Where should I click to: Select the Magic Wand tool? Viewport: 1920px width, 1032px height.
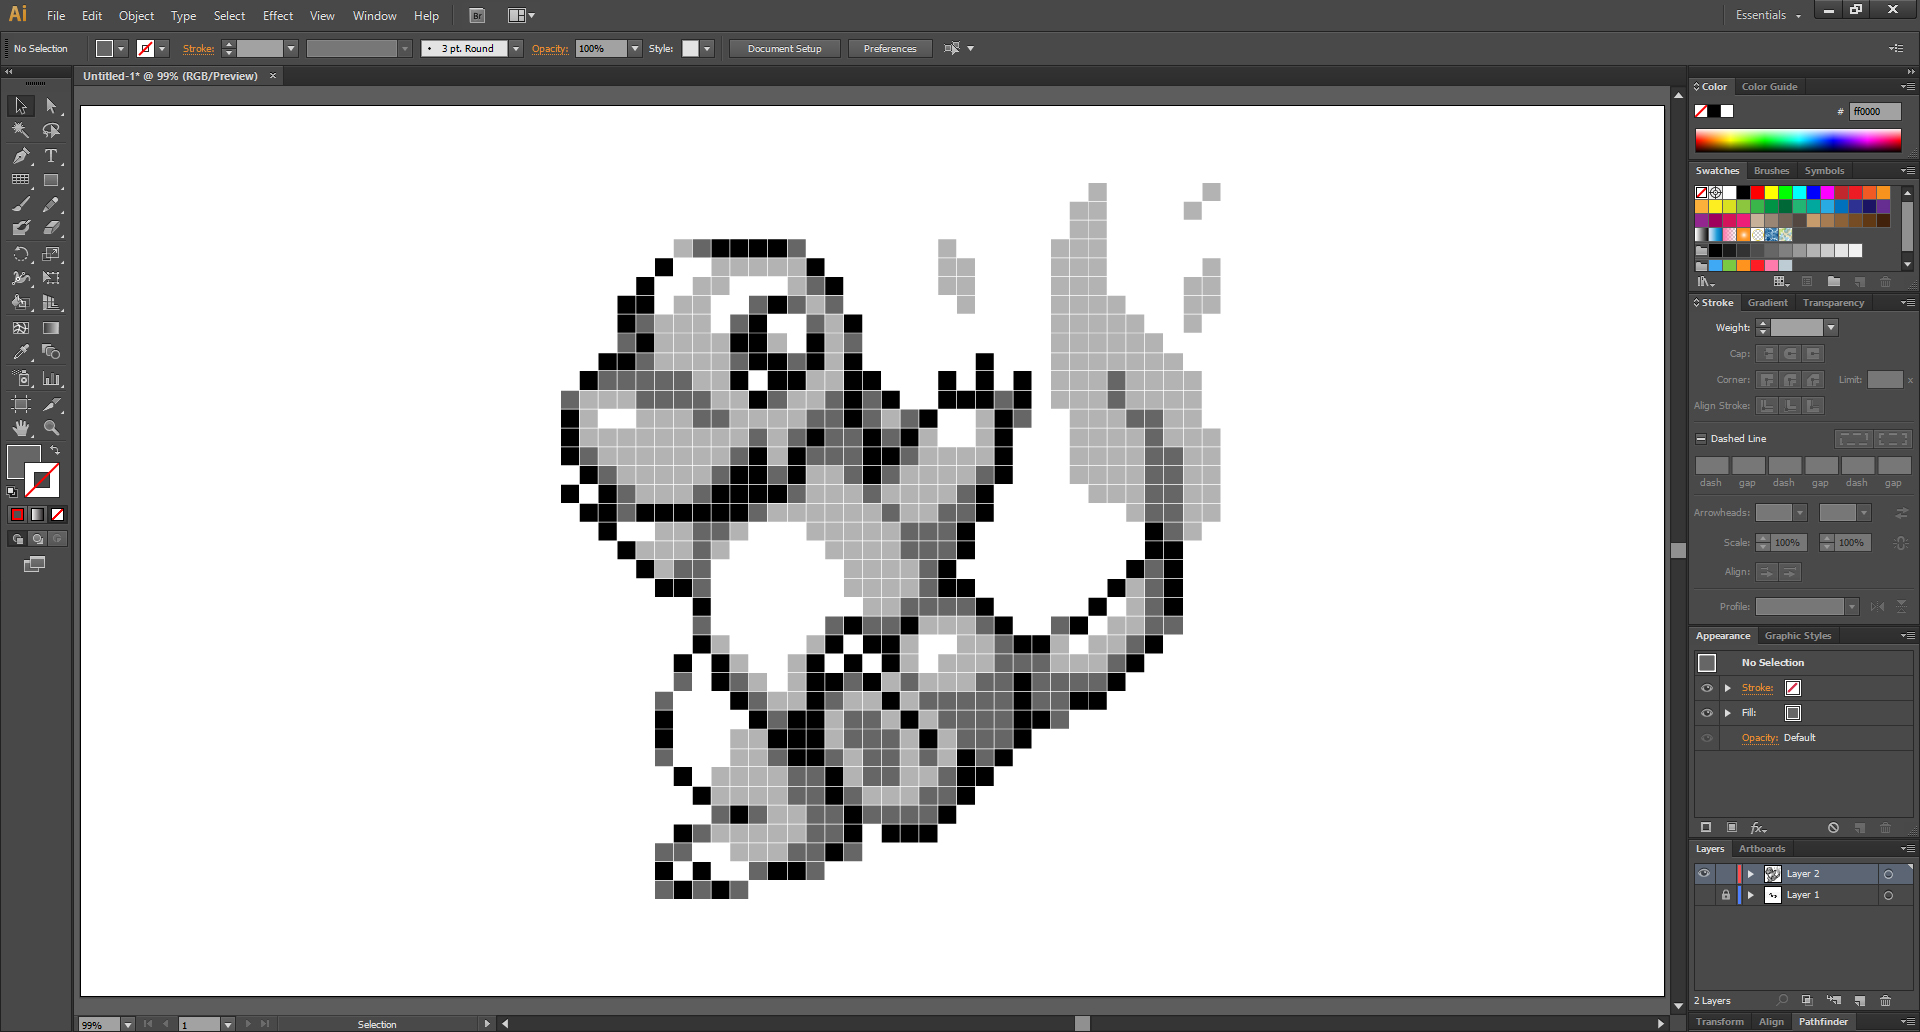pos(21,130)
